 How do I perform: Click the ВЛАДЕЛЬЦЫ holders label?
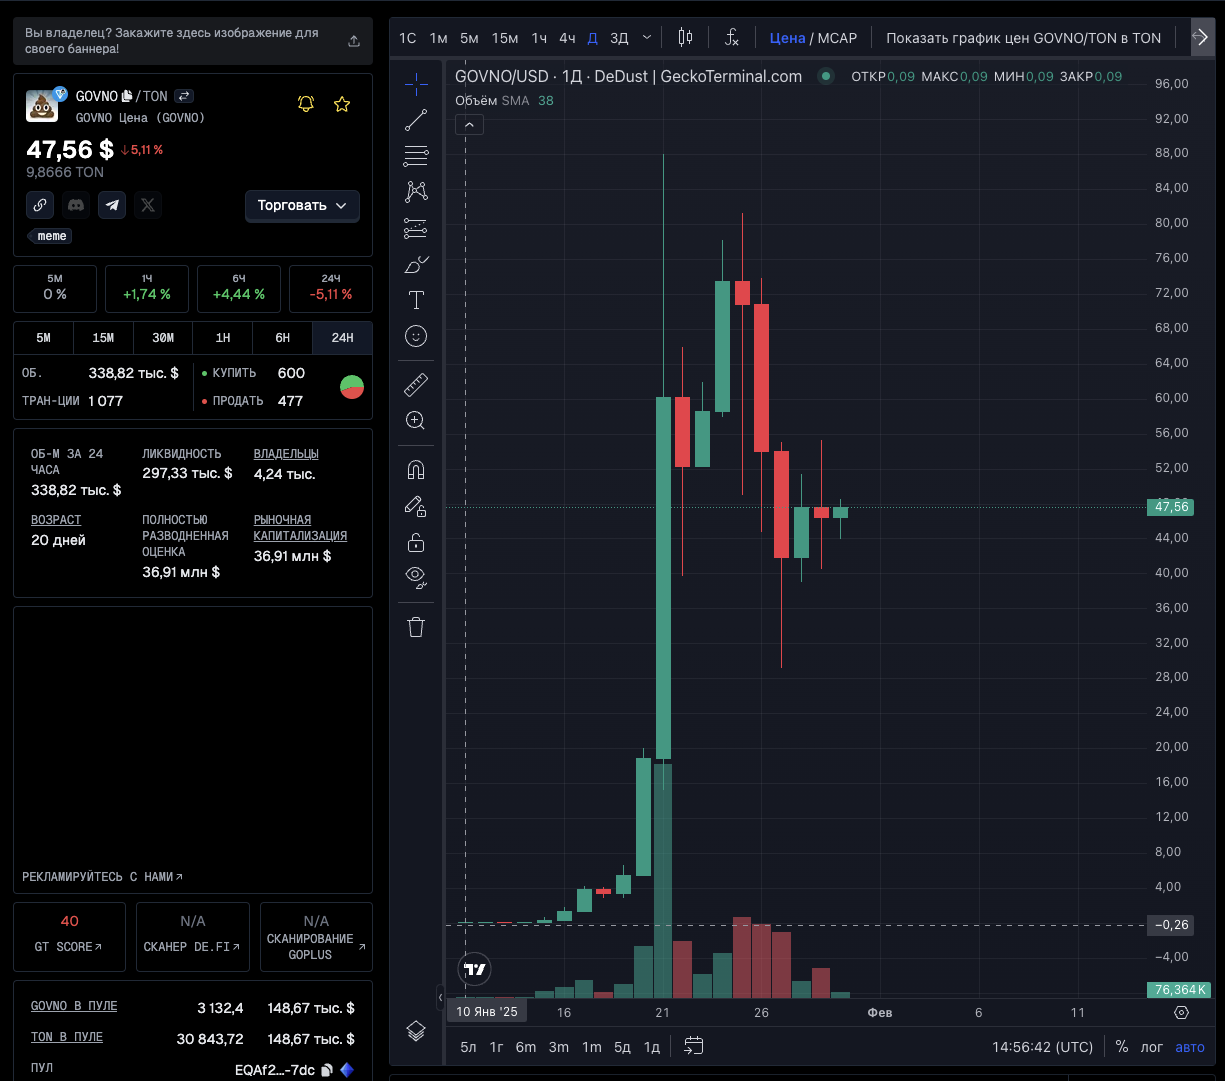tap(286, 454)
